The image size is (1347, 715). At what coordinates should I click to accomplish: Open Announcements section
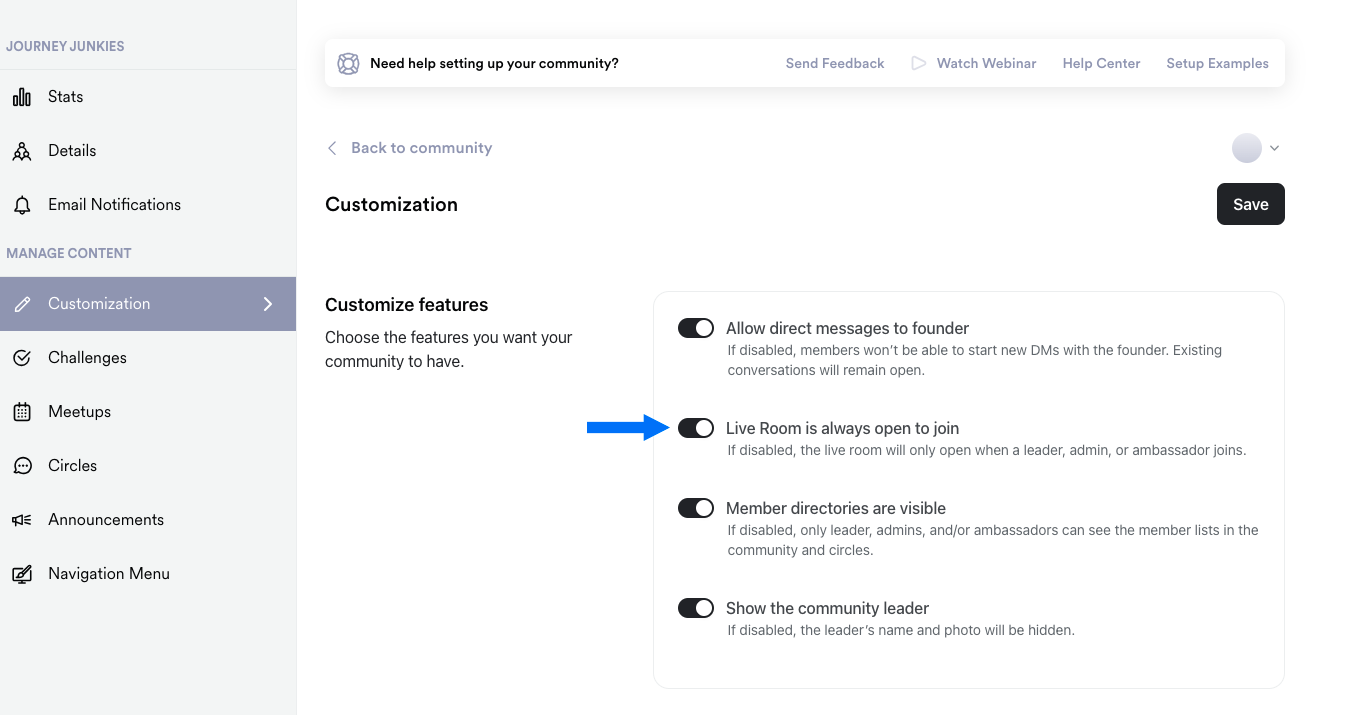coord(148,520)
